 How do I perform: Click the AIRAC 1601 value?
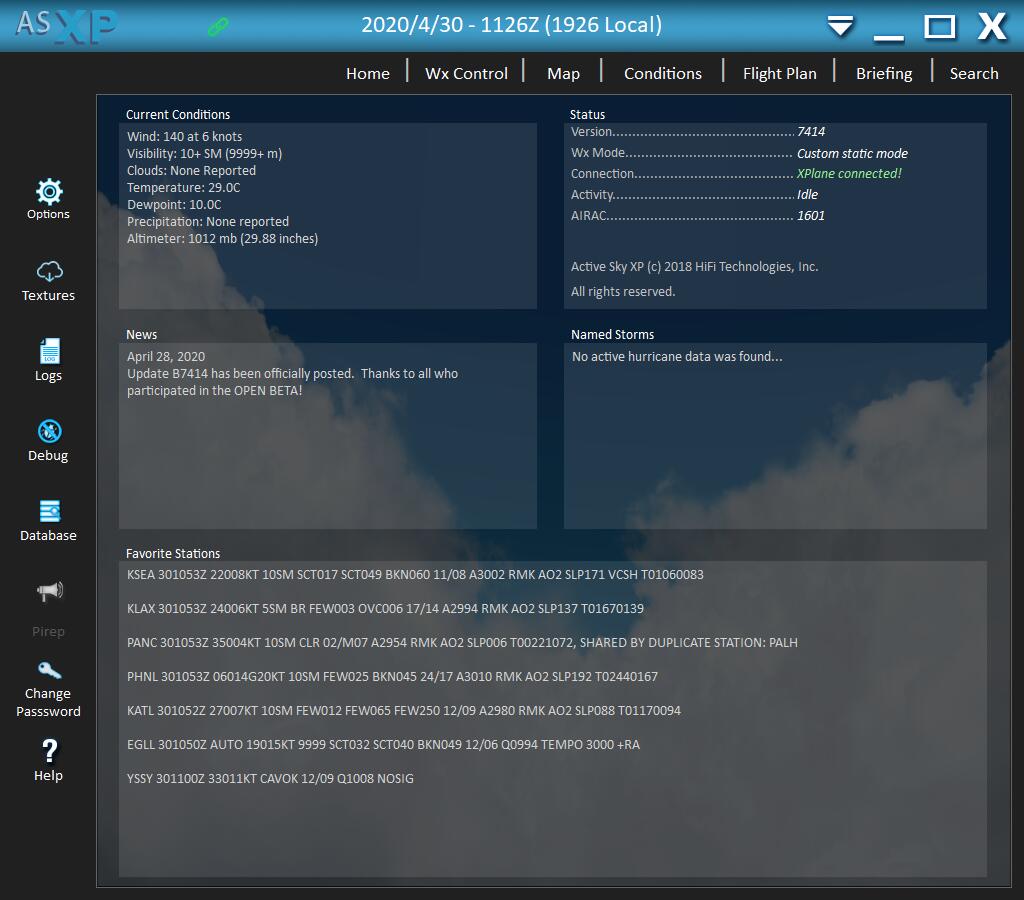pyautogui.click(x=810, y=216)
